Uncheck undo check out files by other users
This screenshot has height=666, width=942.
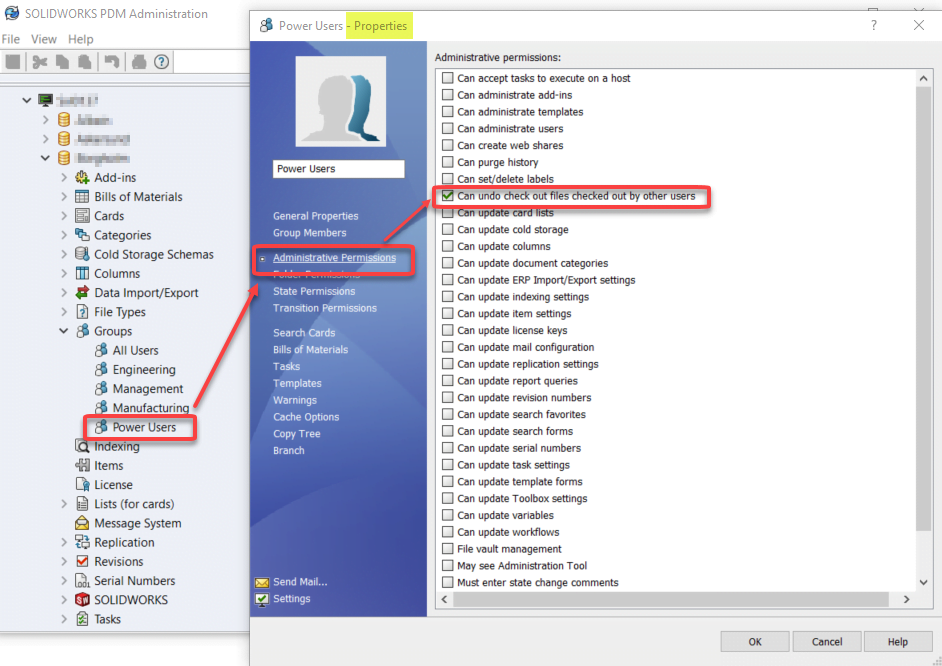pos(448,196)
